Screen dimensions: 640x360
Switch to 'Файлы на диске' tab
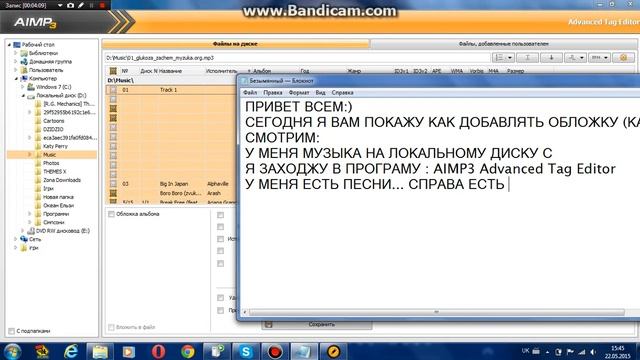235,44
